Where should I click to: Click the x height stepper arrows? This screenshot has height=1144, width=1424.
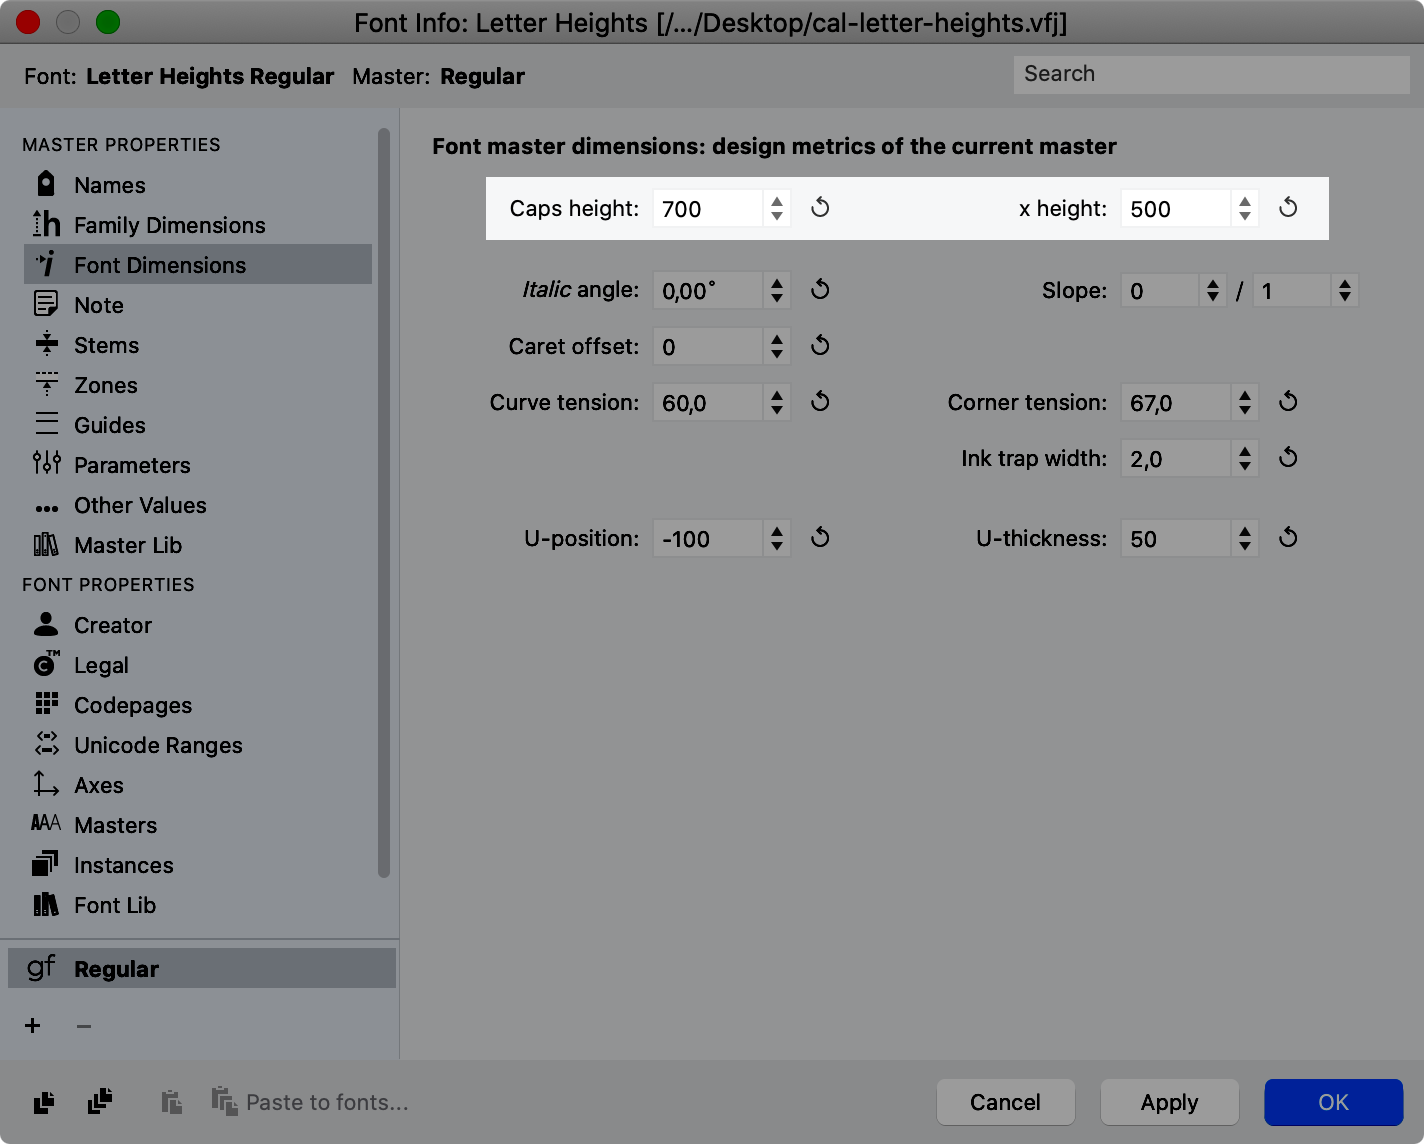(1245, 208)
